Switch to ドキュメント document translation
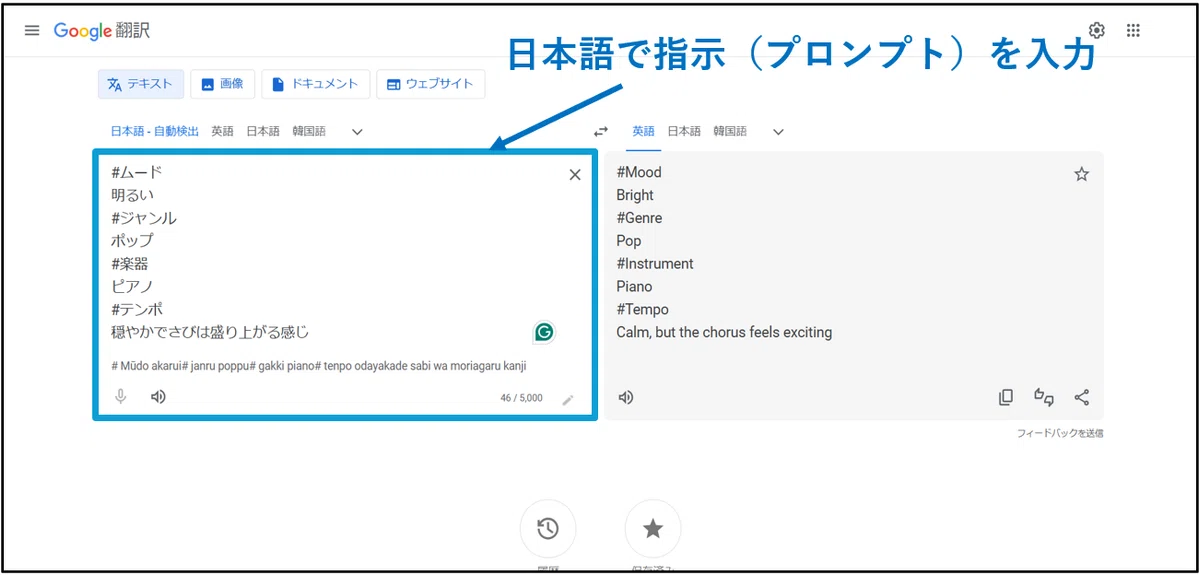The height and width of the screenshot is (575, 1200). 316,84
